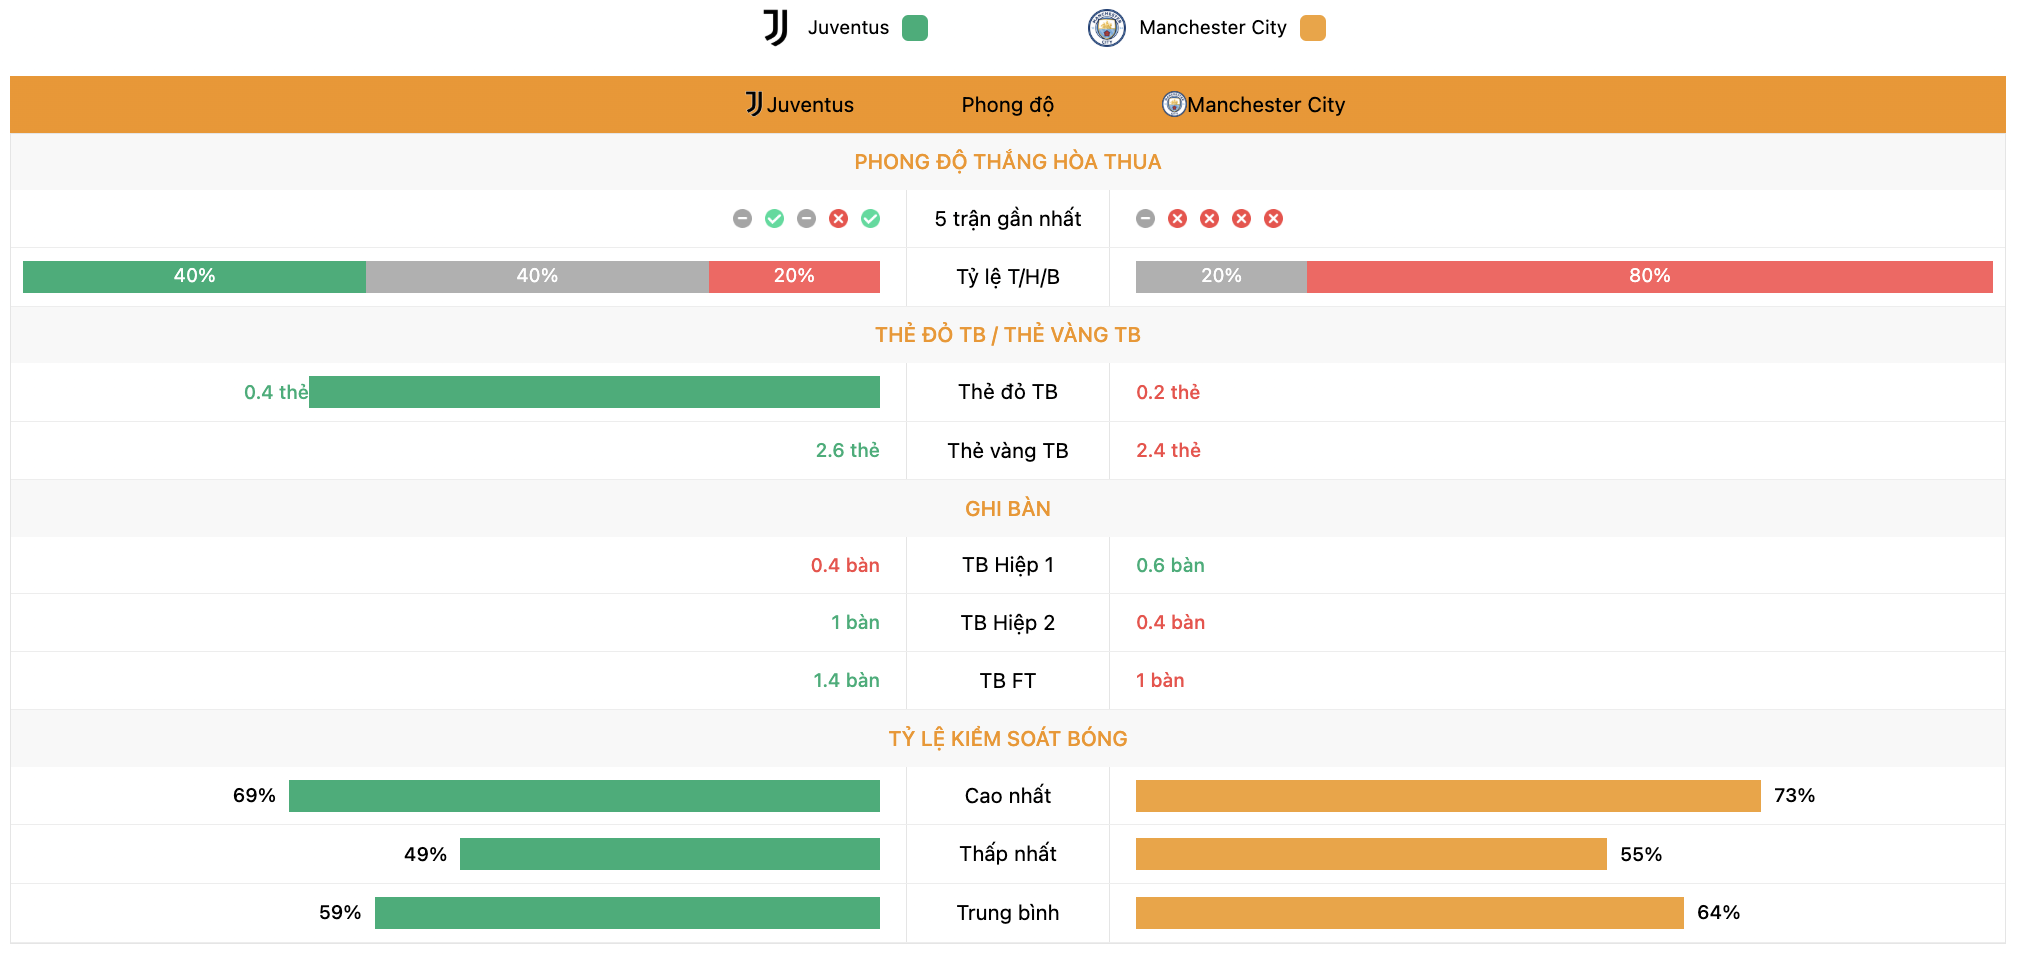Image resolution: width=2018 pixels, height=958 pixels.
Task: Click Juventus third recent-match draw icon
Action: pyautogui.click(x=806, y=219)
